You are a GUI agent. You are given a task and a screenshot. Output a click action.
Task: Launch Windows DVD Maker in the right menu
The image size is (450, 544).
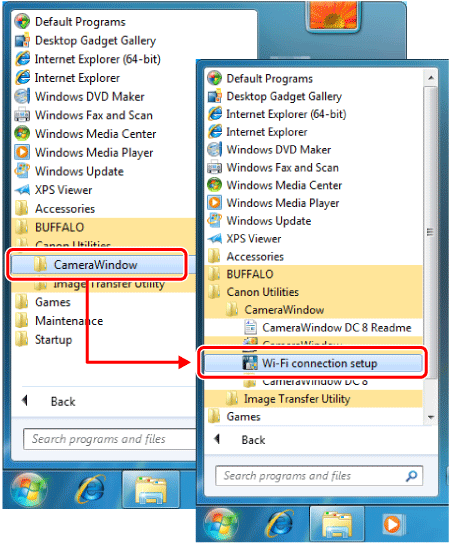269,150
